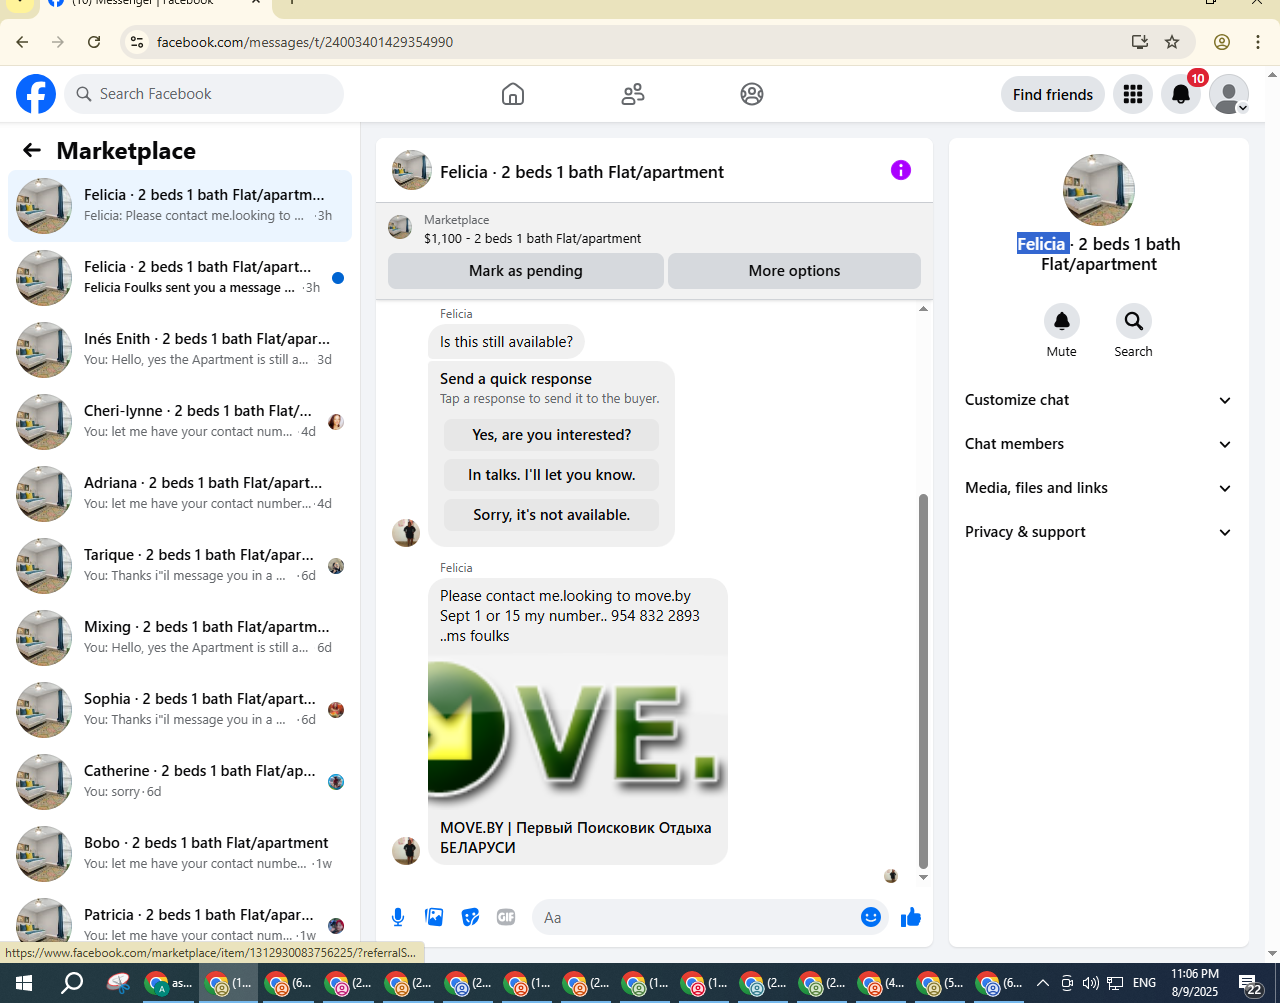Open the Chrome three-dot menu
Viewport: 1280px width, 1003px height.
coord(1258,42)
